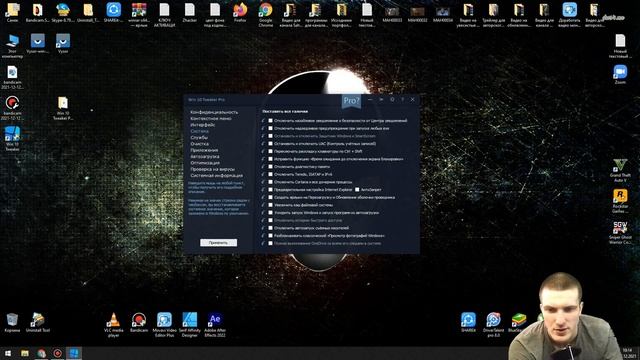Open Firefox desktop shortcut
Viewport: 640px width, 360px height.
pyautogui.click(x=240, y=12)
